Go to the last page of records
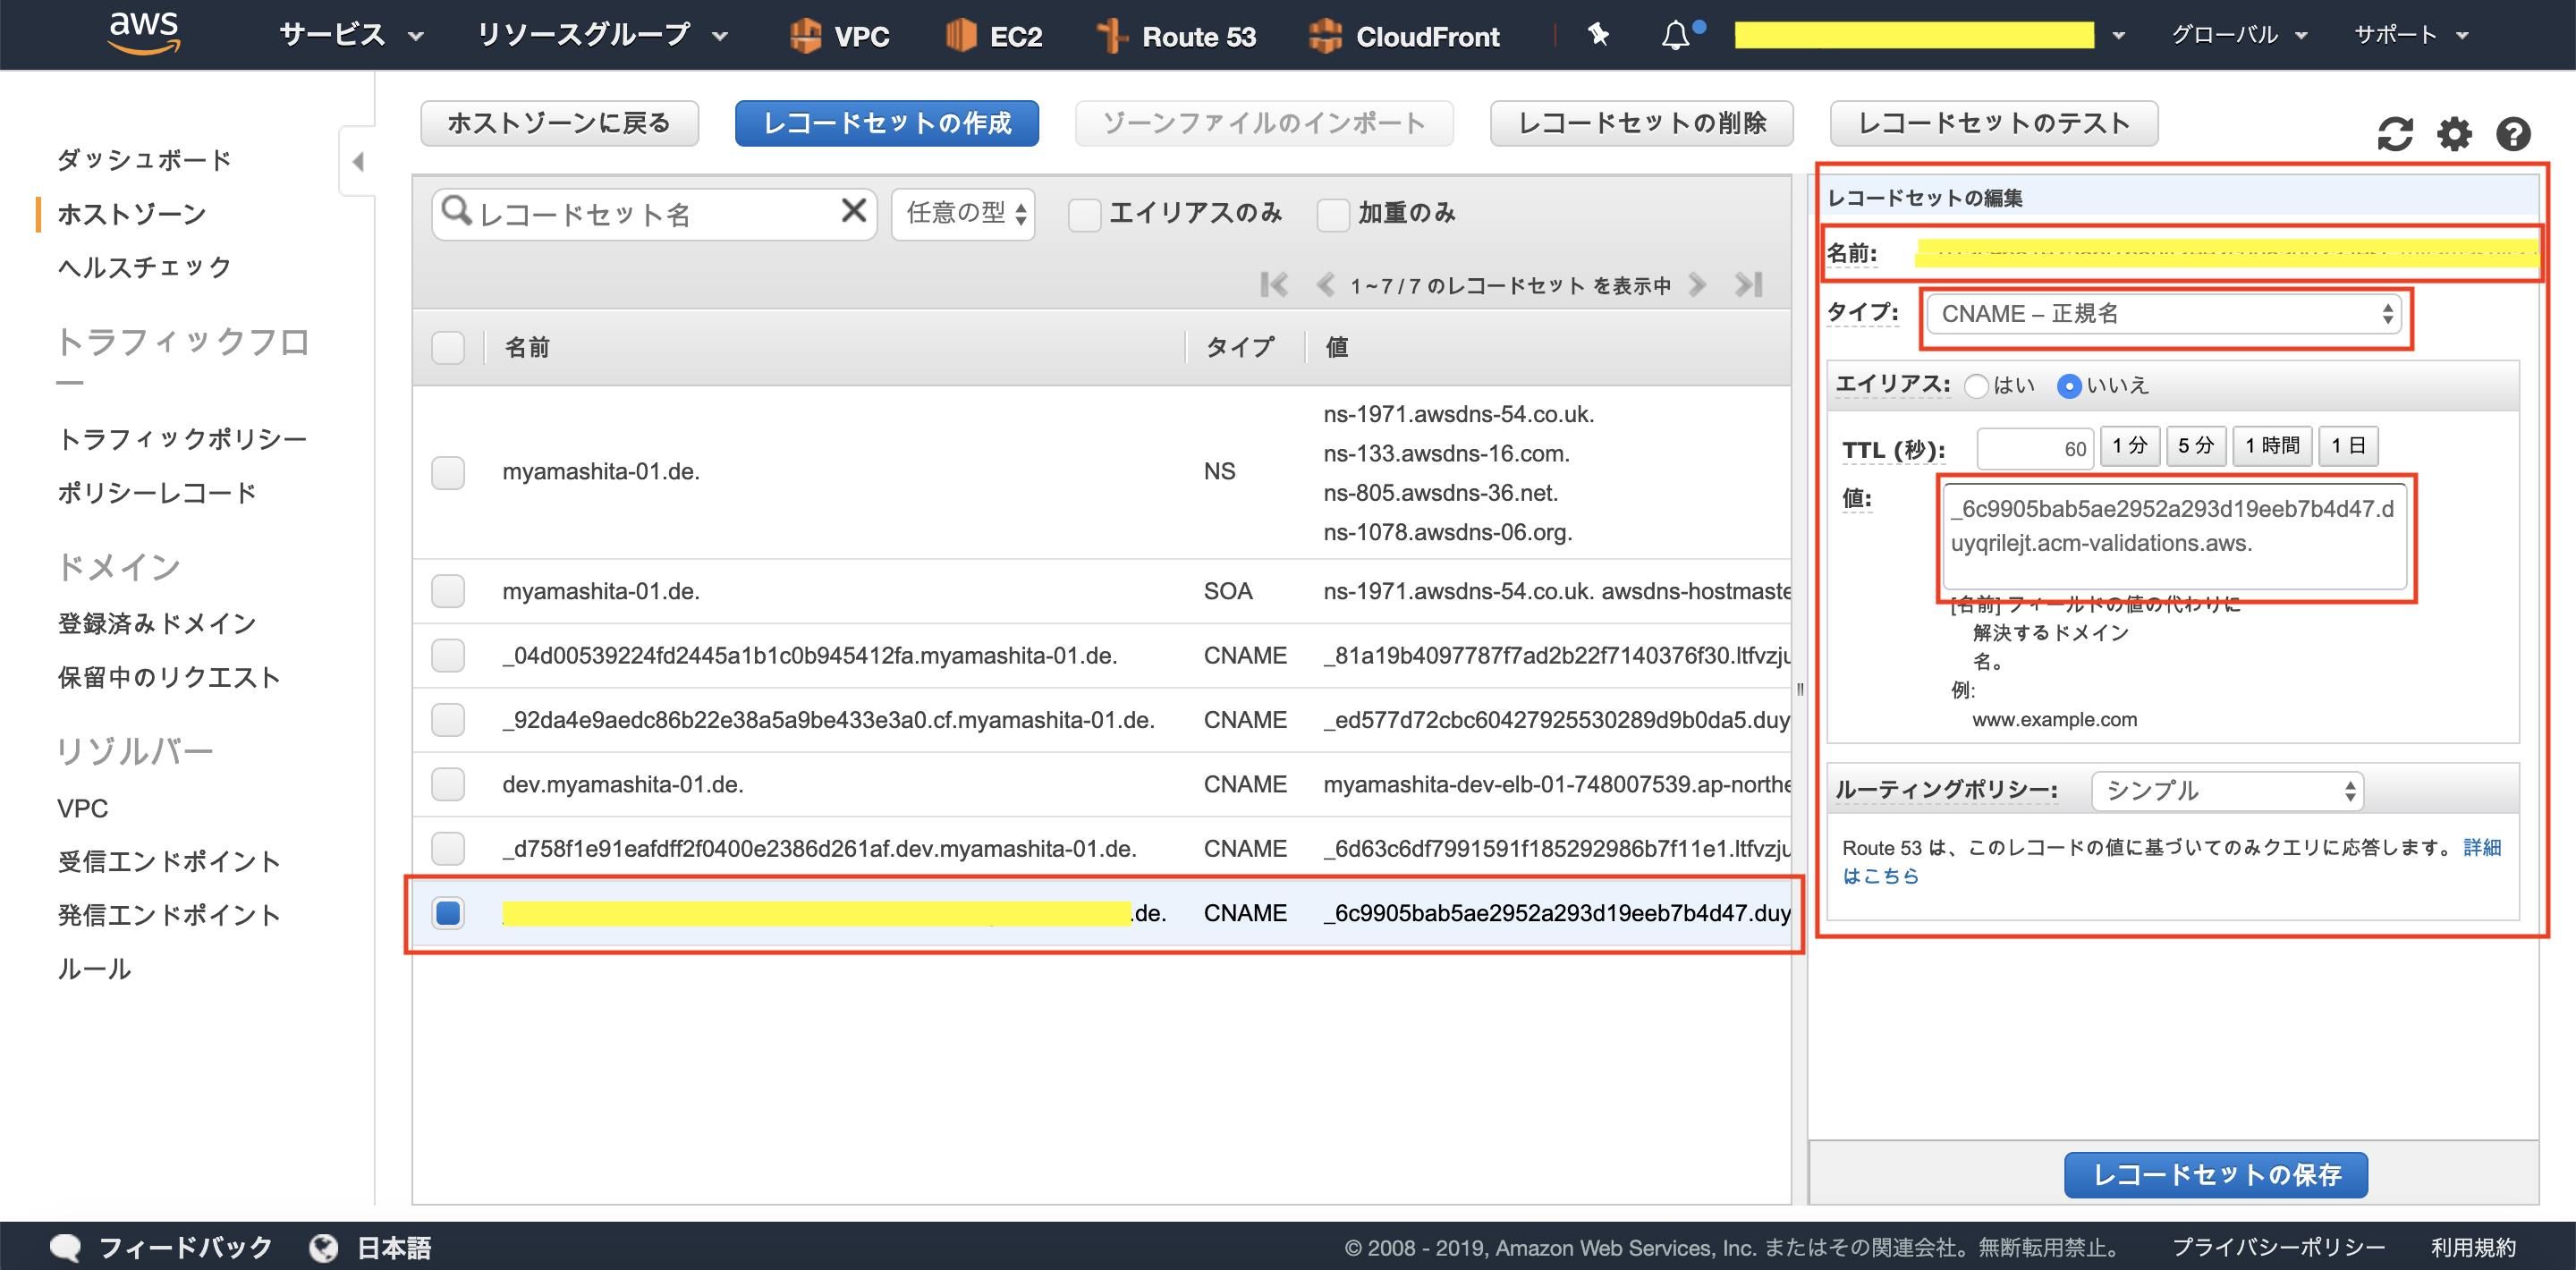 [1749, 285]
